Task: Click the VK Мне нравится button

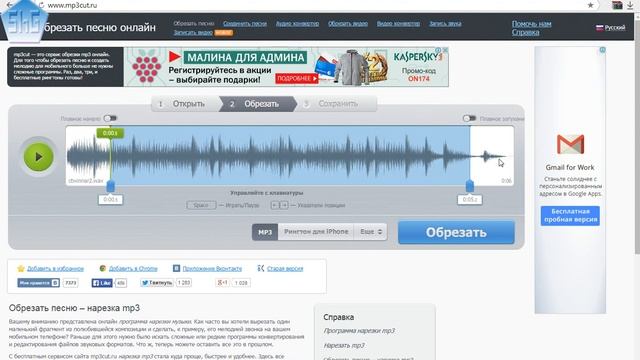Action: 38,282
